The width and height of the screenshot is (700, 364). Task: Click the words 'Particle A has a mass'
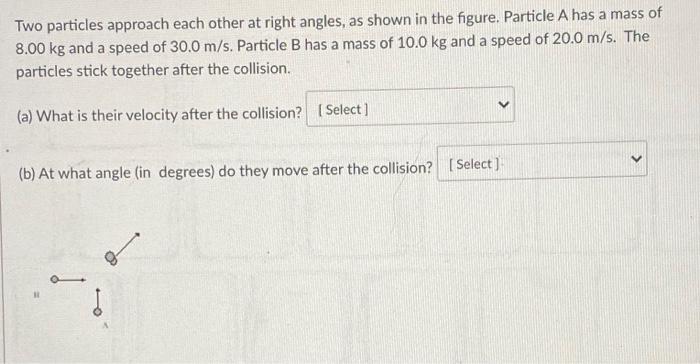(573, 15)
